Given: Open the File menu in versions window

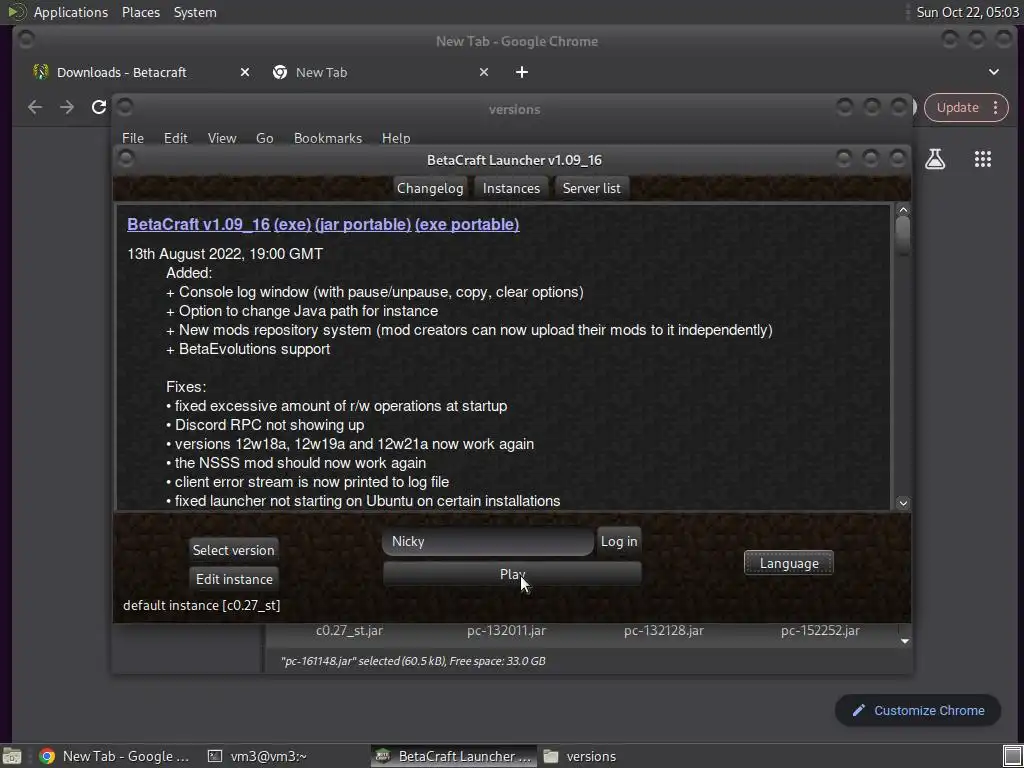Looking at the screenshot, I should click(x=133, y=138).
